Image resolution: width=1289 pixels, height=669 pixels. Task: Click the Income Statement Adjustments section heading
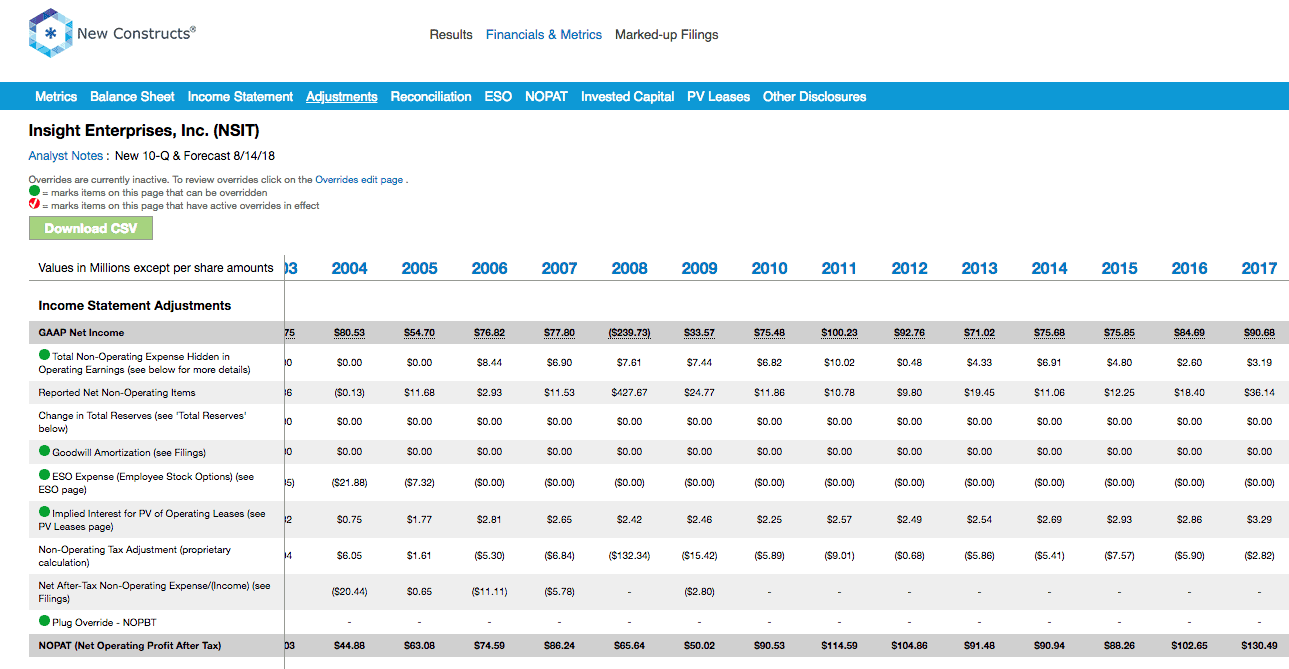pos(135,306)
